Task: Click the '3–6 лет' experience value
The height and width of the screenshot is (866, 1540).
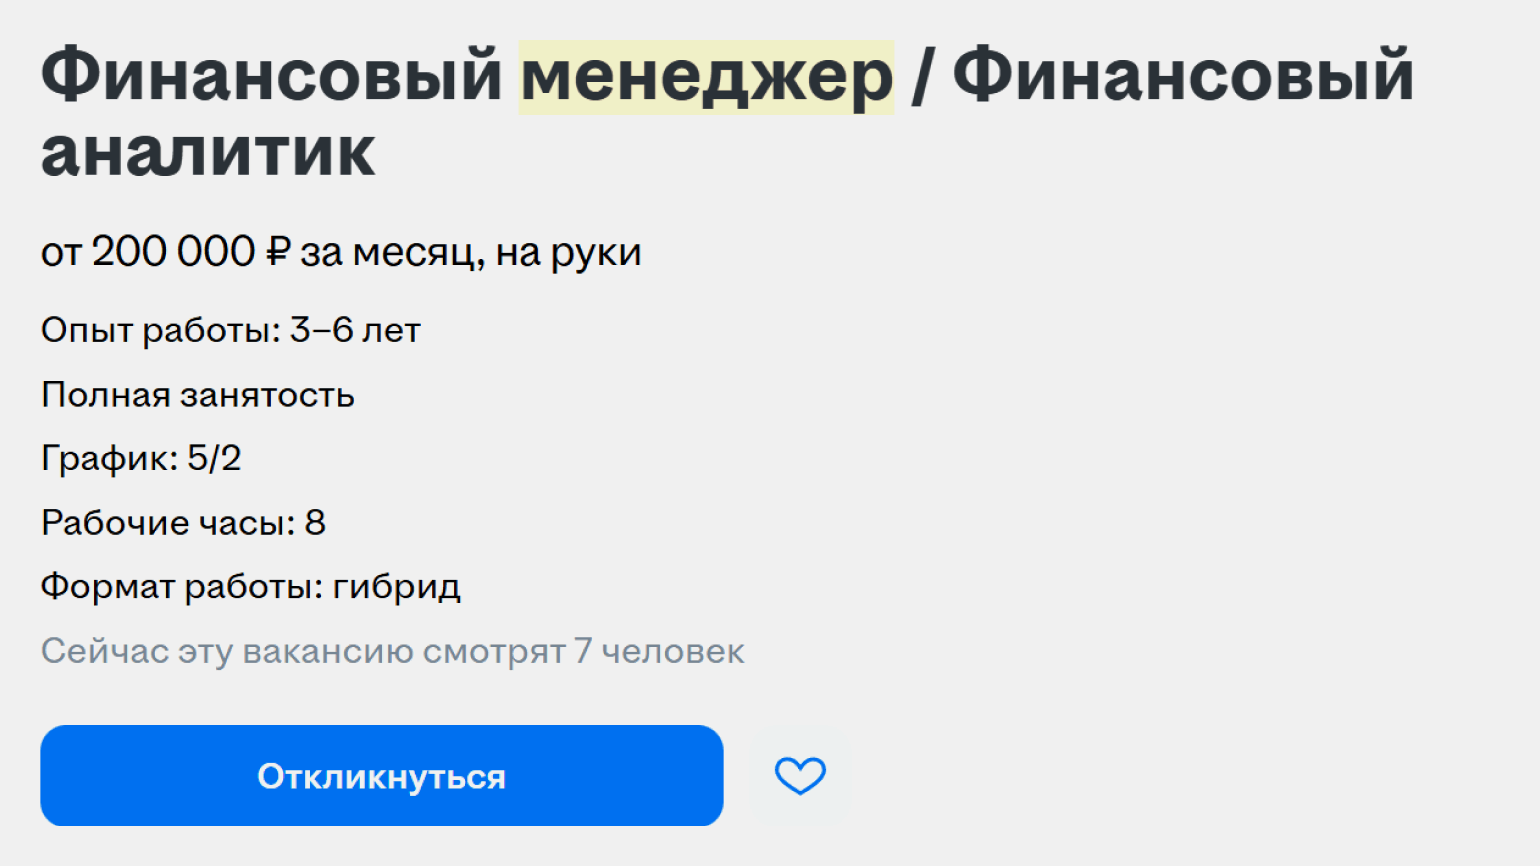Action: pos(355,330)
